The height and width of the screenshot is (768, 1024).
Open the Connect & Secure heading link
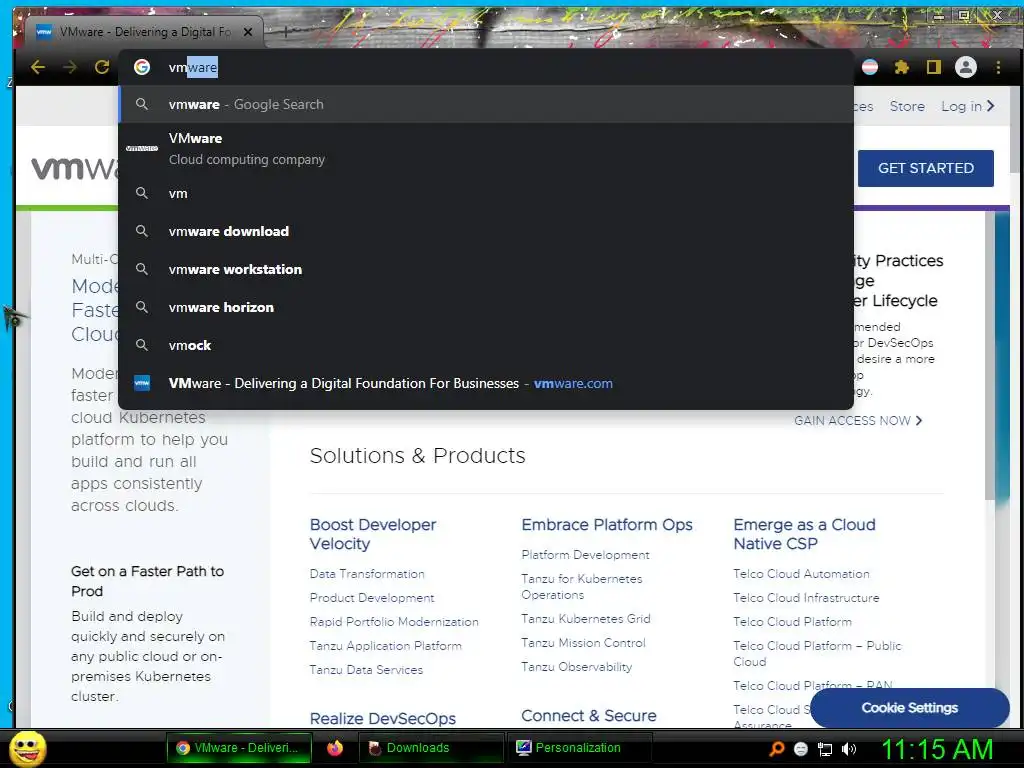(588, 716)
